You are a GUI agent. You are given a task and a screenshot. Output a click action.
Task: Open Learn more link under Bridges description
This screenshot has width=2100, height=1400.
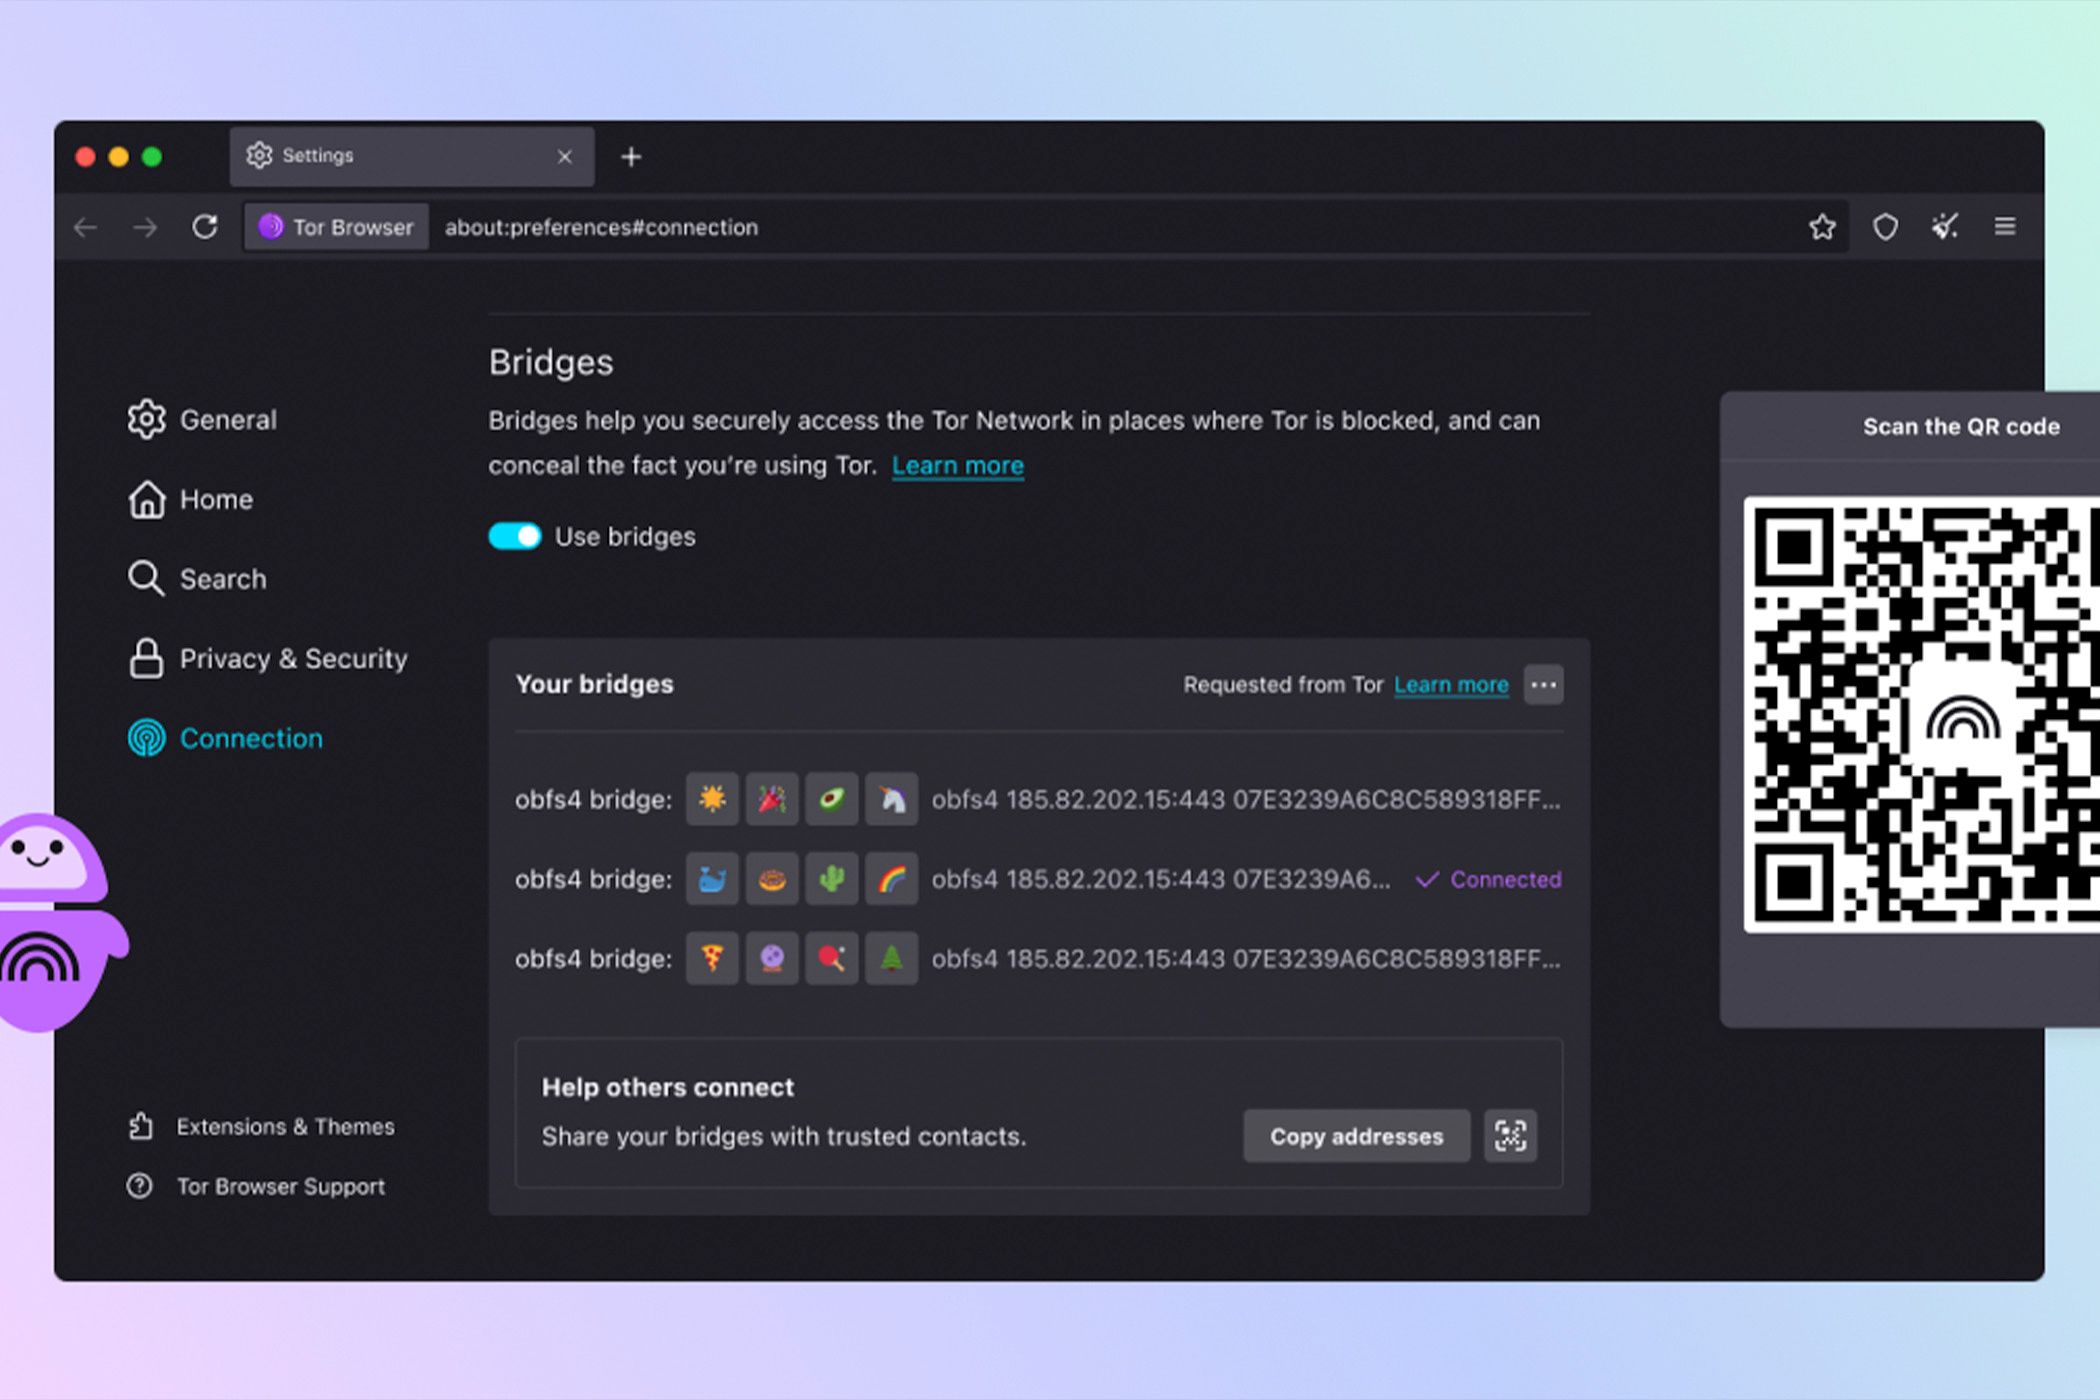pyautogui.click(x=957, y=466)
